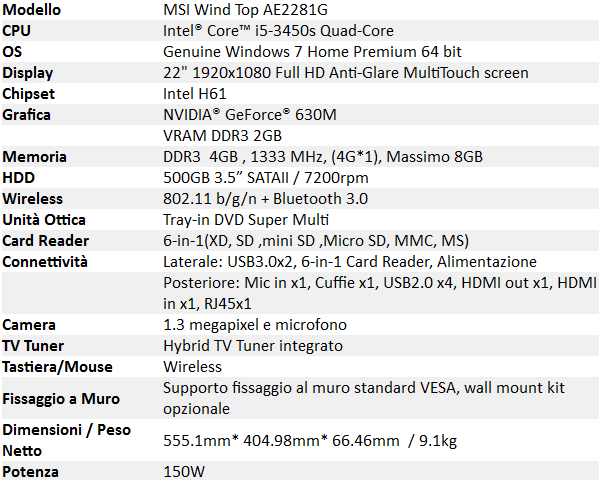Screen dimensions: 599x480
Task: Select the 150W Potenza value
Action: click(184, 472)
